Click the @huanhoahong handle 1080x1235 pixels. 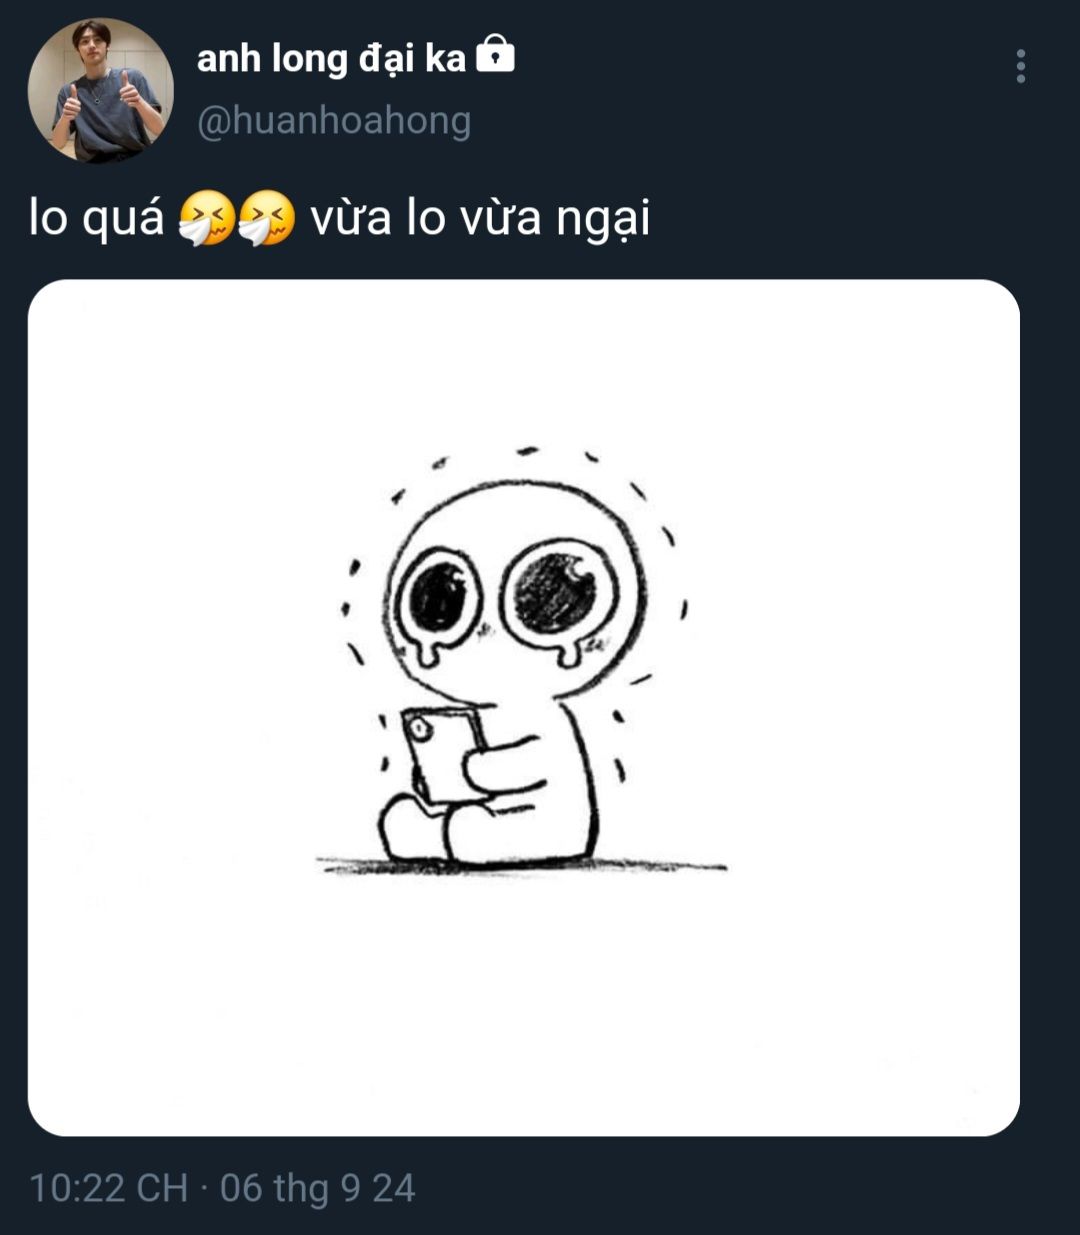pyautogui.click(x=334, y=121)
